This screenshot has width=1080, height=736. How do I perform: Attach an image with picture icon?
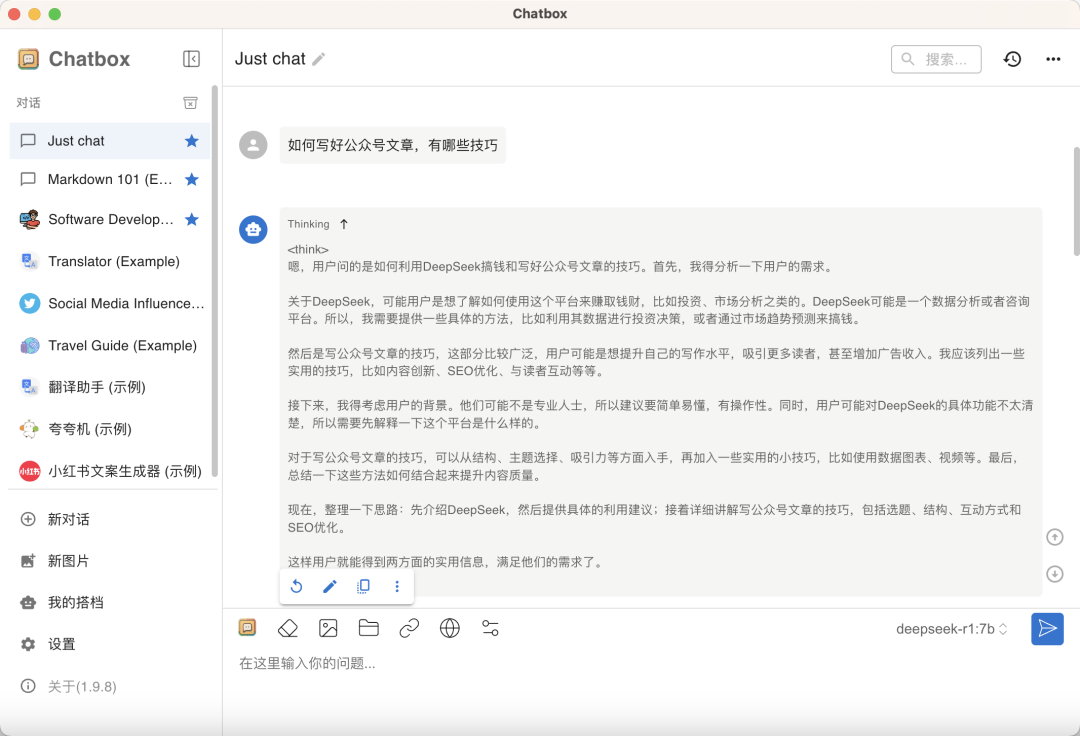[x=329, y=628]
